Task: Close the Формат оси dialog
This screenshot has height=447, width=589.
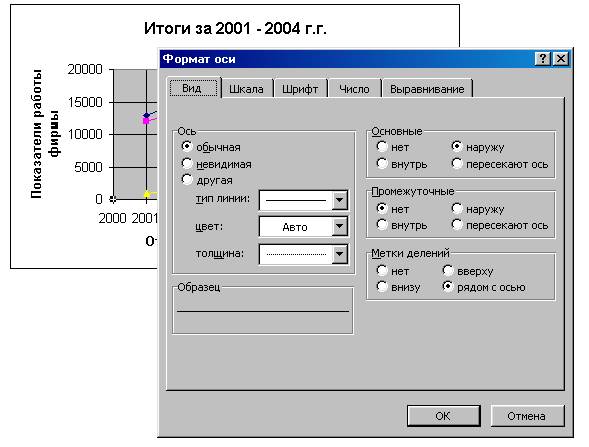Action: point(561,59)
